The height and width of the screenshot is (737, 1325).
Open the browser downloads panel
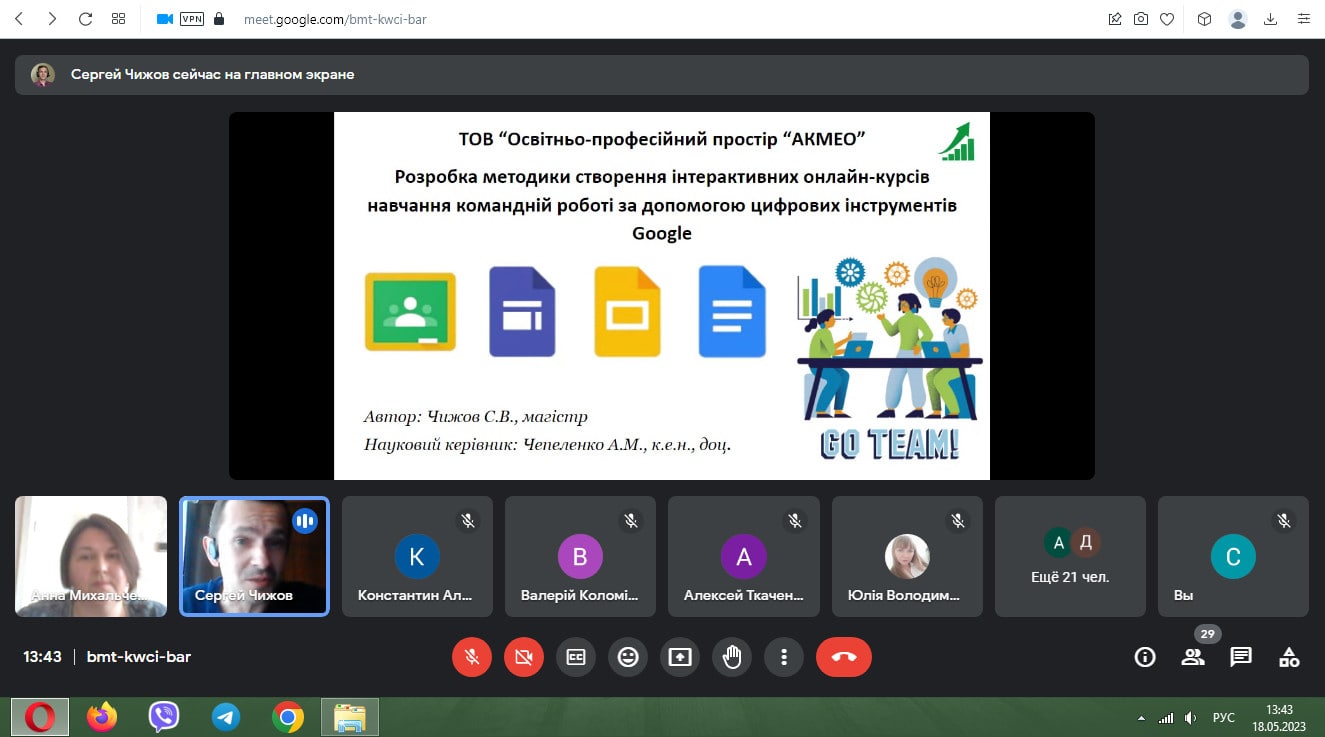(x=1271, y=19)
